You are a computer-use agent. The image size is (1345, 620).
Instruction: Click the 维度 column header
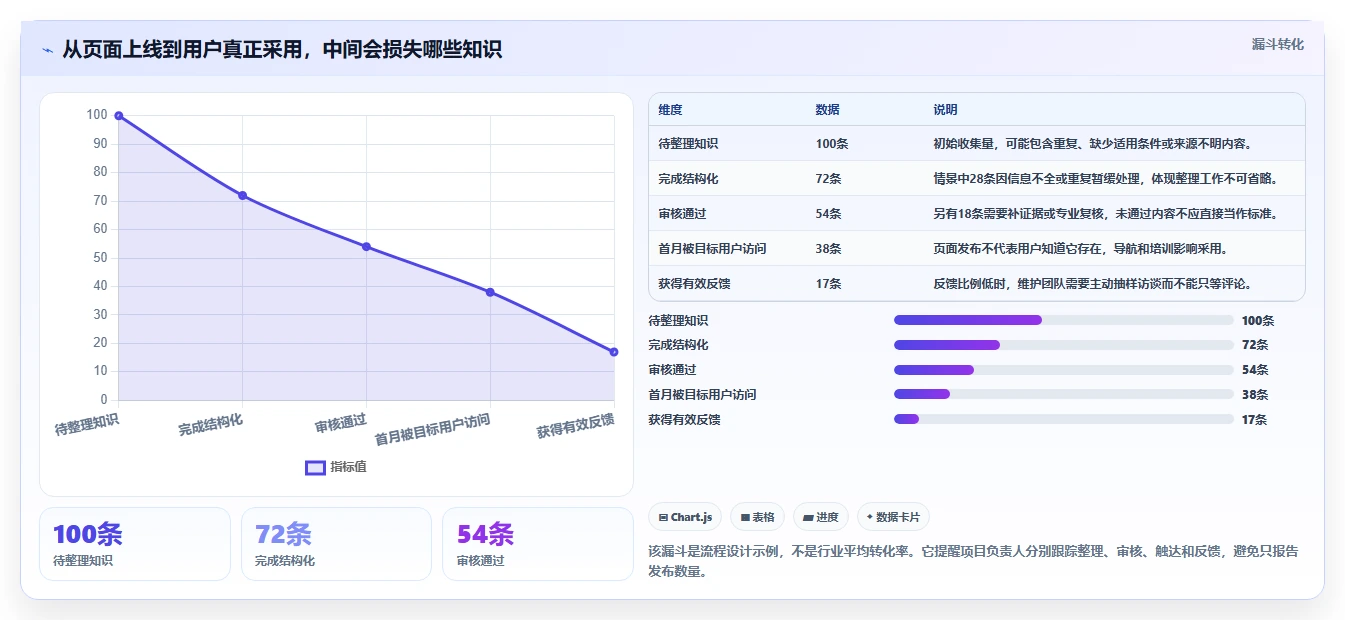(670, 109)
